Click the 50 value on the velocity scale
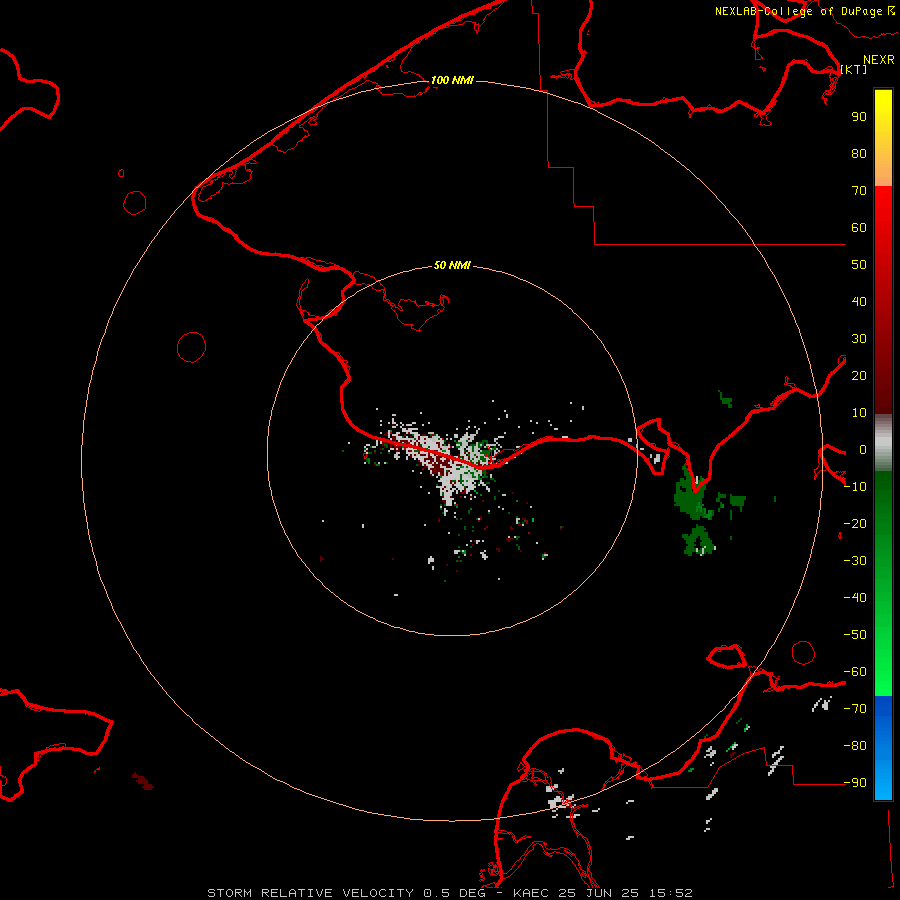900x900 pixels. [x=859, y=265]
